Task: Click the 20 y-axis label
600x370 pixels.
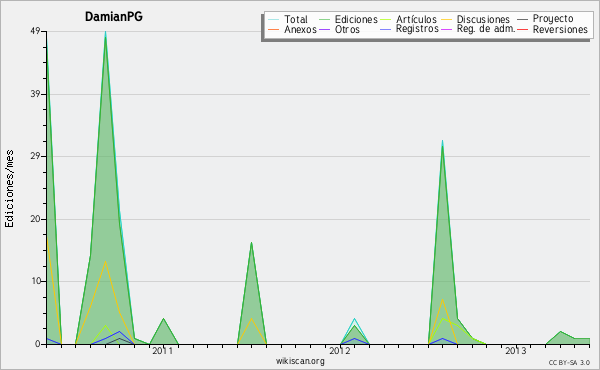Action: point(36,219)
